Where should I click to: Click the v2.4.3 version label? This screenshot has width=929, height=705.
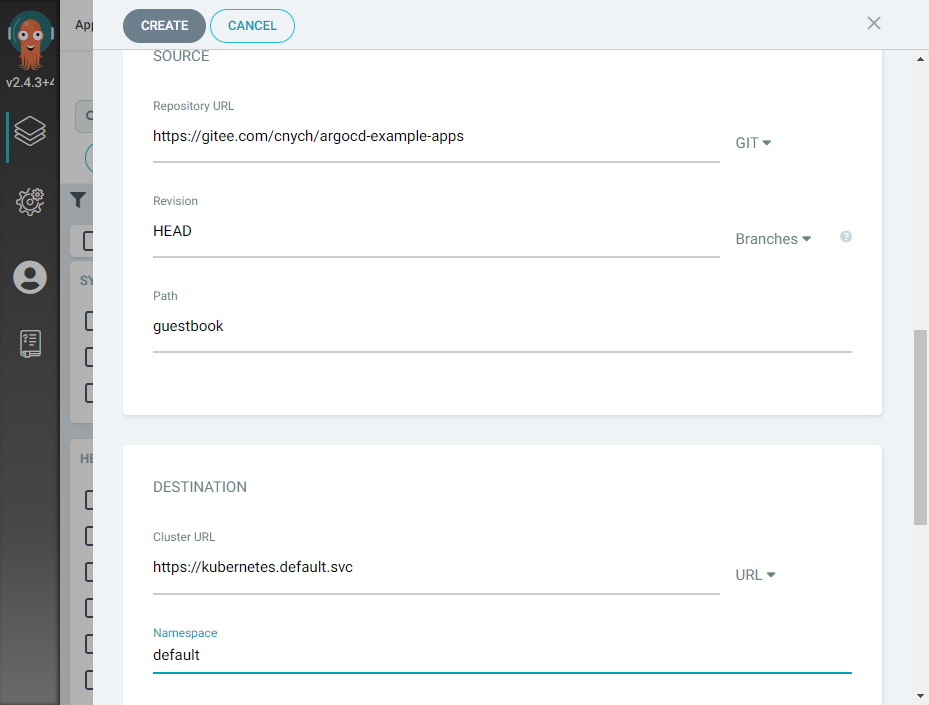tap(30, 82)
